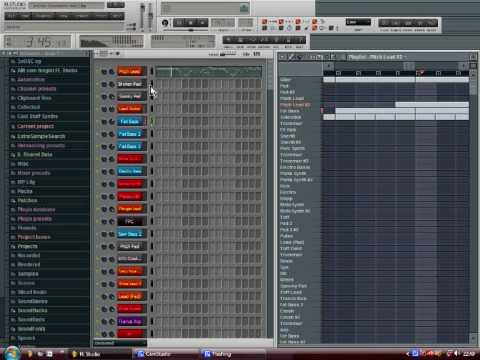Open the FPC channel button
Image resolution: width=480 pixels, height=360 pixels.
coord(131,222)
